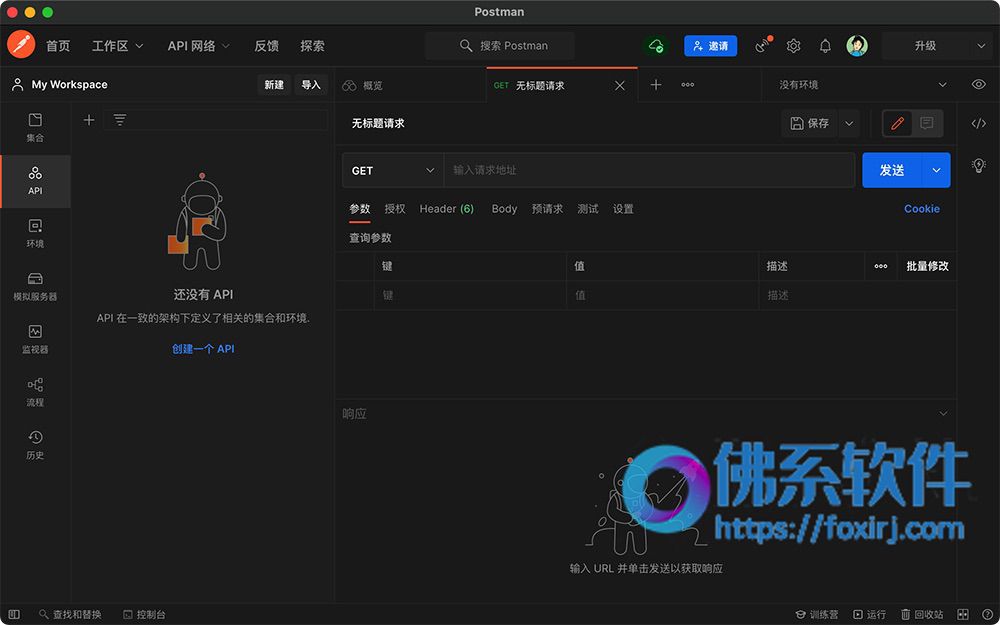Screen dimensions: 1000x625
Task: Open the 集合 collections sidebar icon
Action: coord(35,128)
